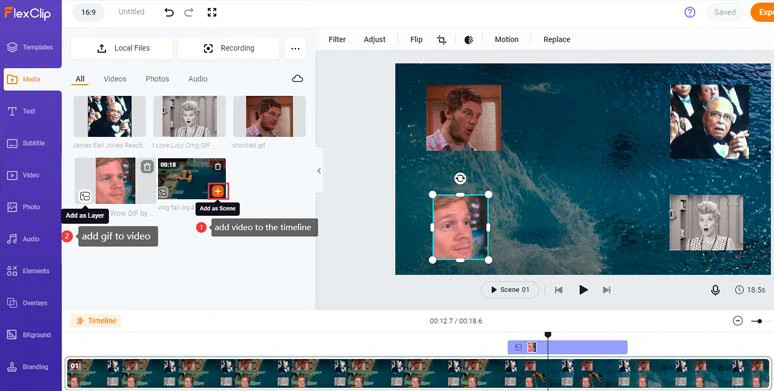The width and height of the screenshot is (774, 391).
Task: Click the cloud storage icon
Action: [x=297, y=78]
